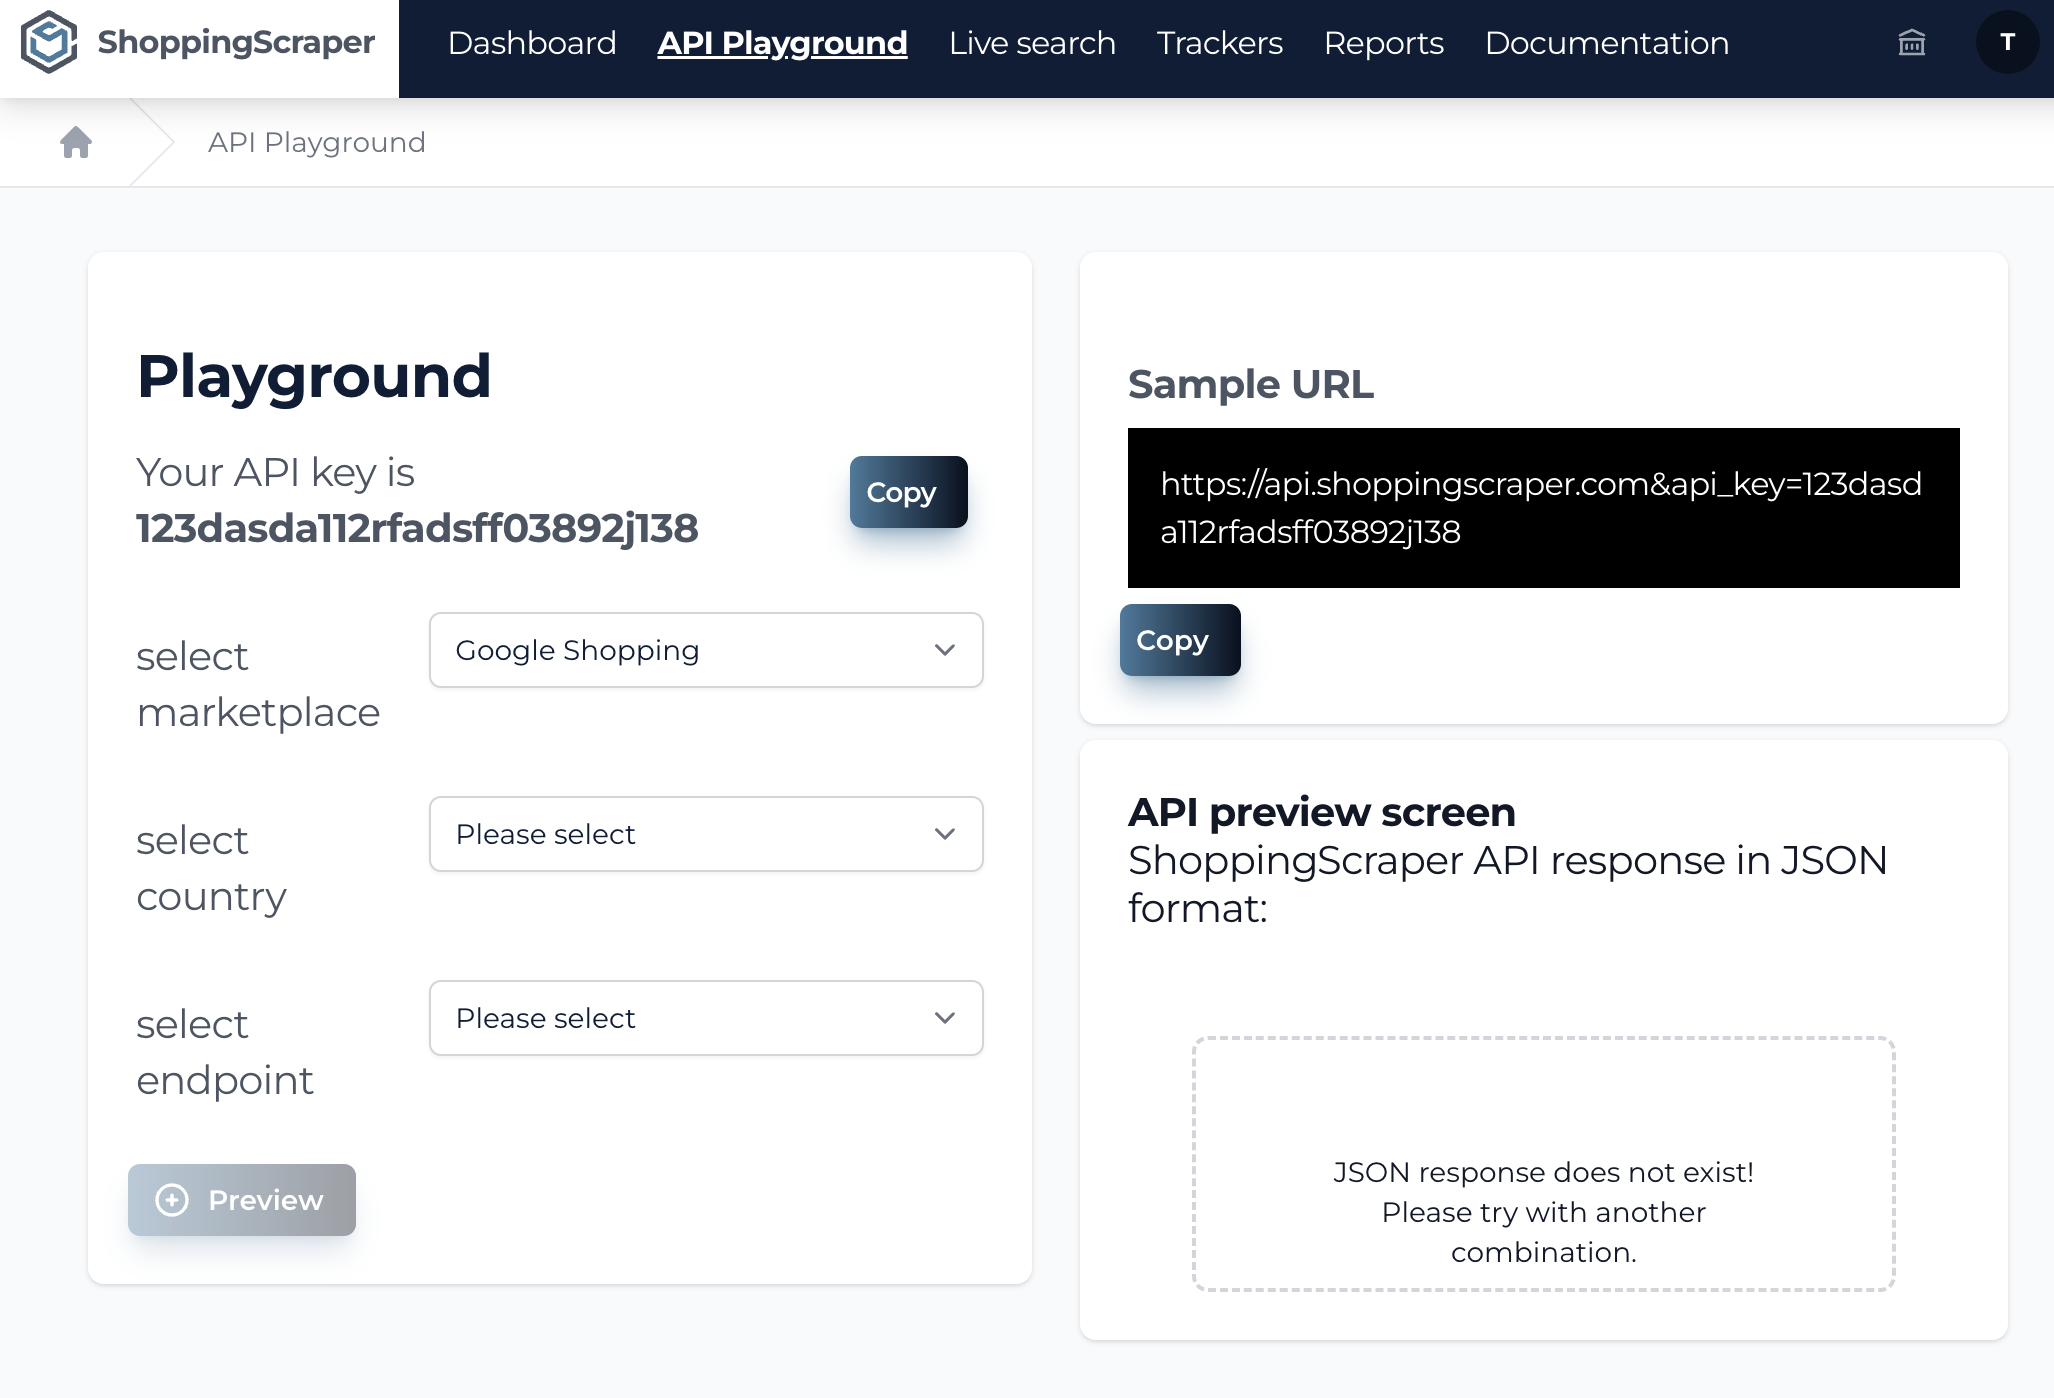2054x1398 pixels.
Task: Open the select country dropdown
Action: 705,835
